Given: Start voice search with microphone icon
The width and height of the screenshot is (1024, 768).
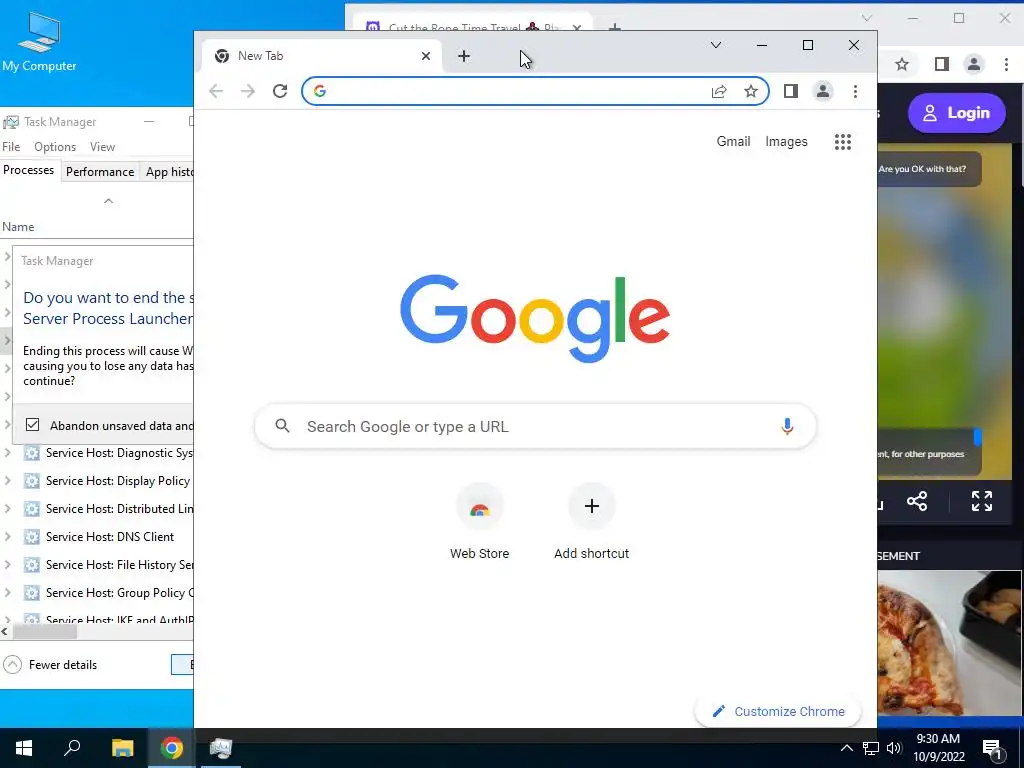Looking at the screenshot, I should [787, 426].
